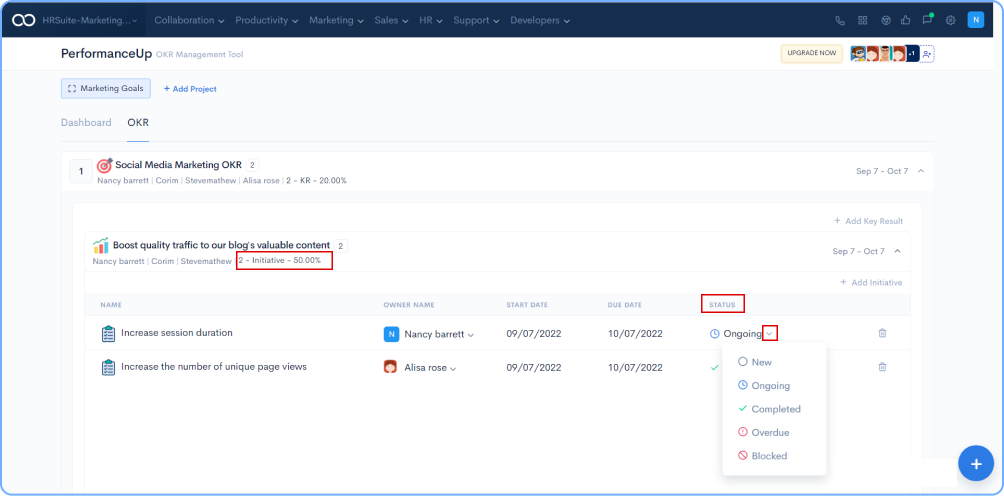Delete the Increase session duration initiative
This screenshot has height=496, width=1004.
point(882,333)
